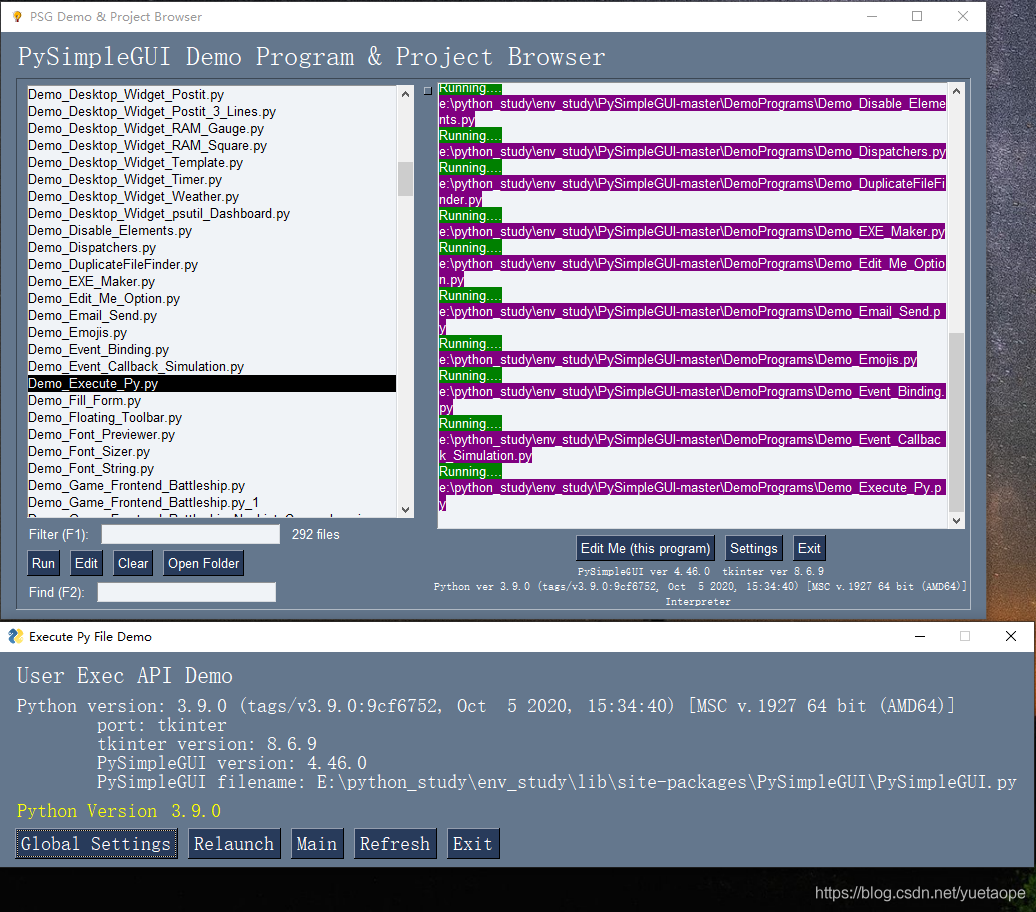Select Demo_Email_Send.py in the list
This screenshot has width=1036, height=912.
click(x=211, y=316)
